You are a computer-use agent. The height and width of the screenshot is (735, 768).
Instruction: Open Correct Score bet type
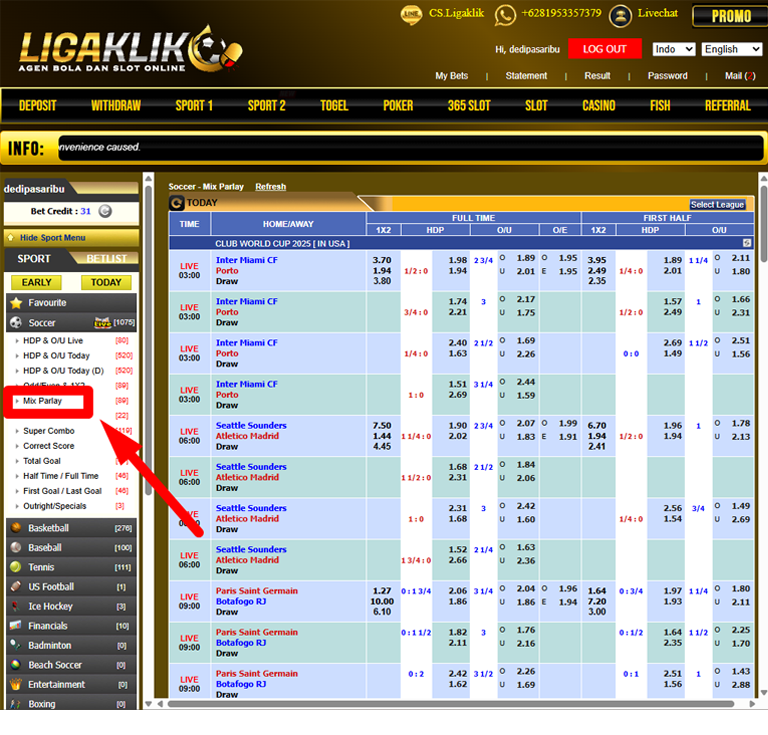pyautogui.click(x=48, y=446)
